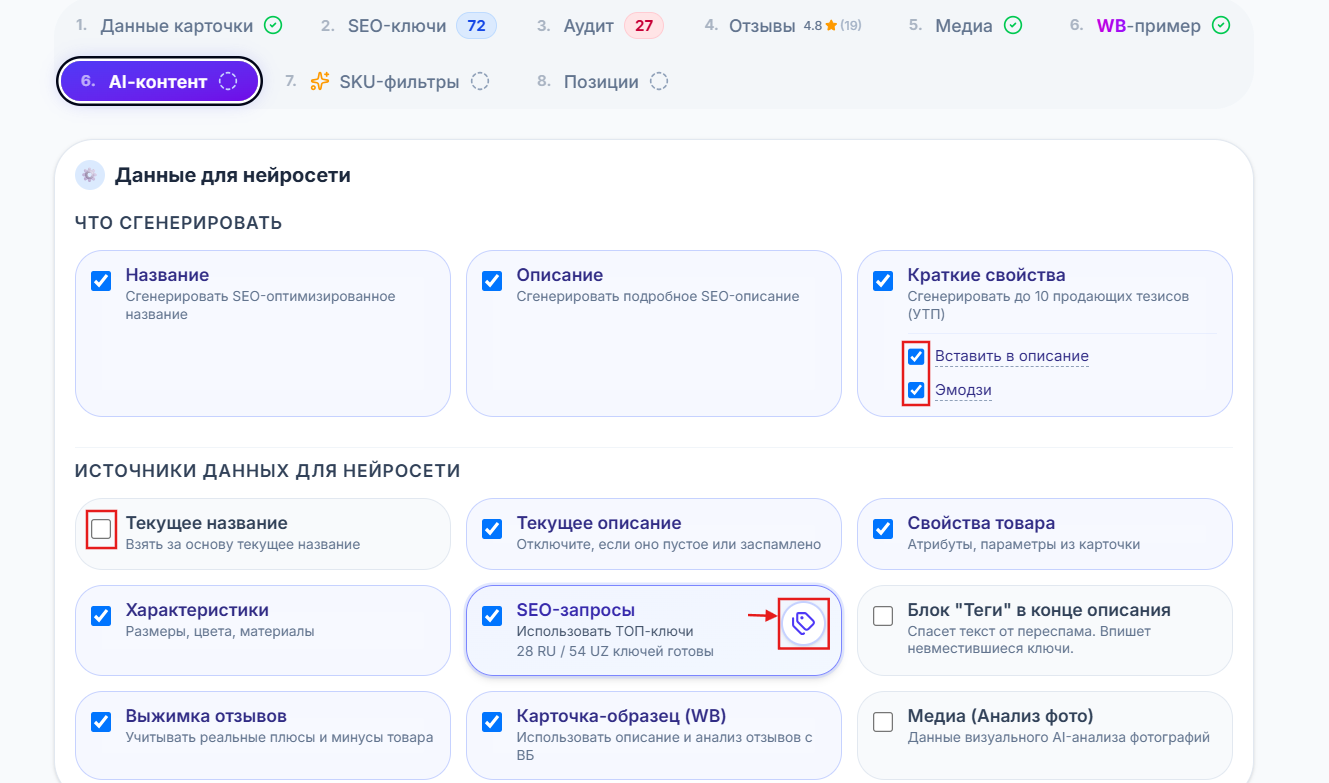
Task: Uncheck the SEO-запросы checkbox
Action: [492, 616]
